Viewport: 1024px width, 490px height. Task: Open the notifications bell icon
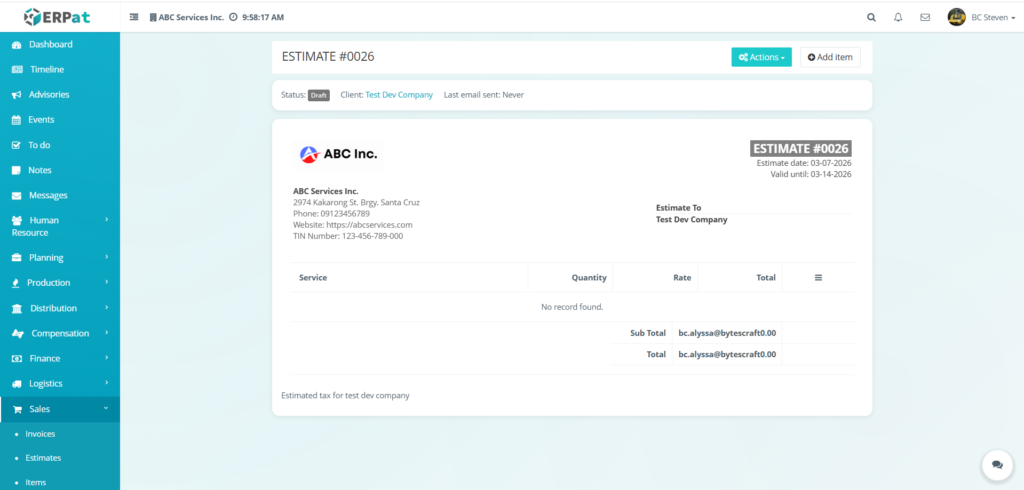point(898,17)
